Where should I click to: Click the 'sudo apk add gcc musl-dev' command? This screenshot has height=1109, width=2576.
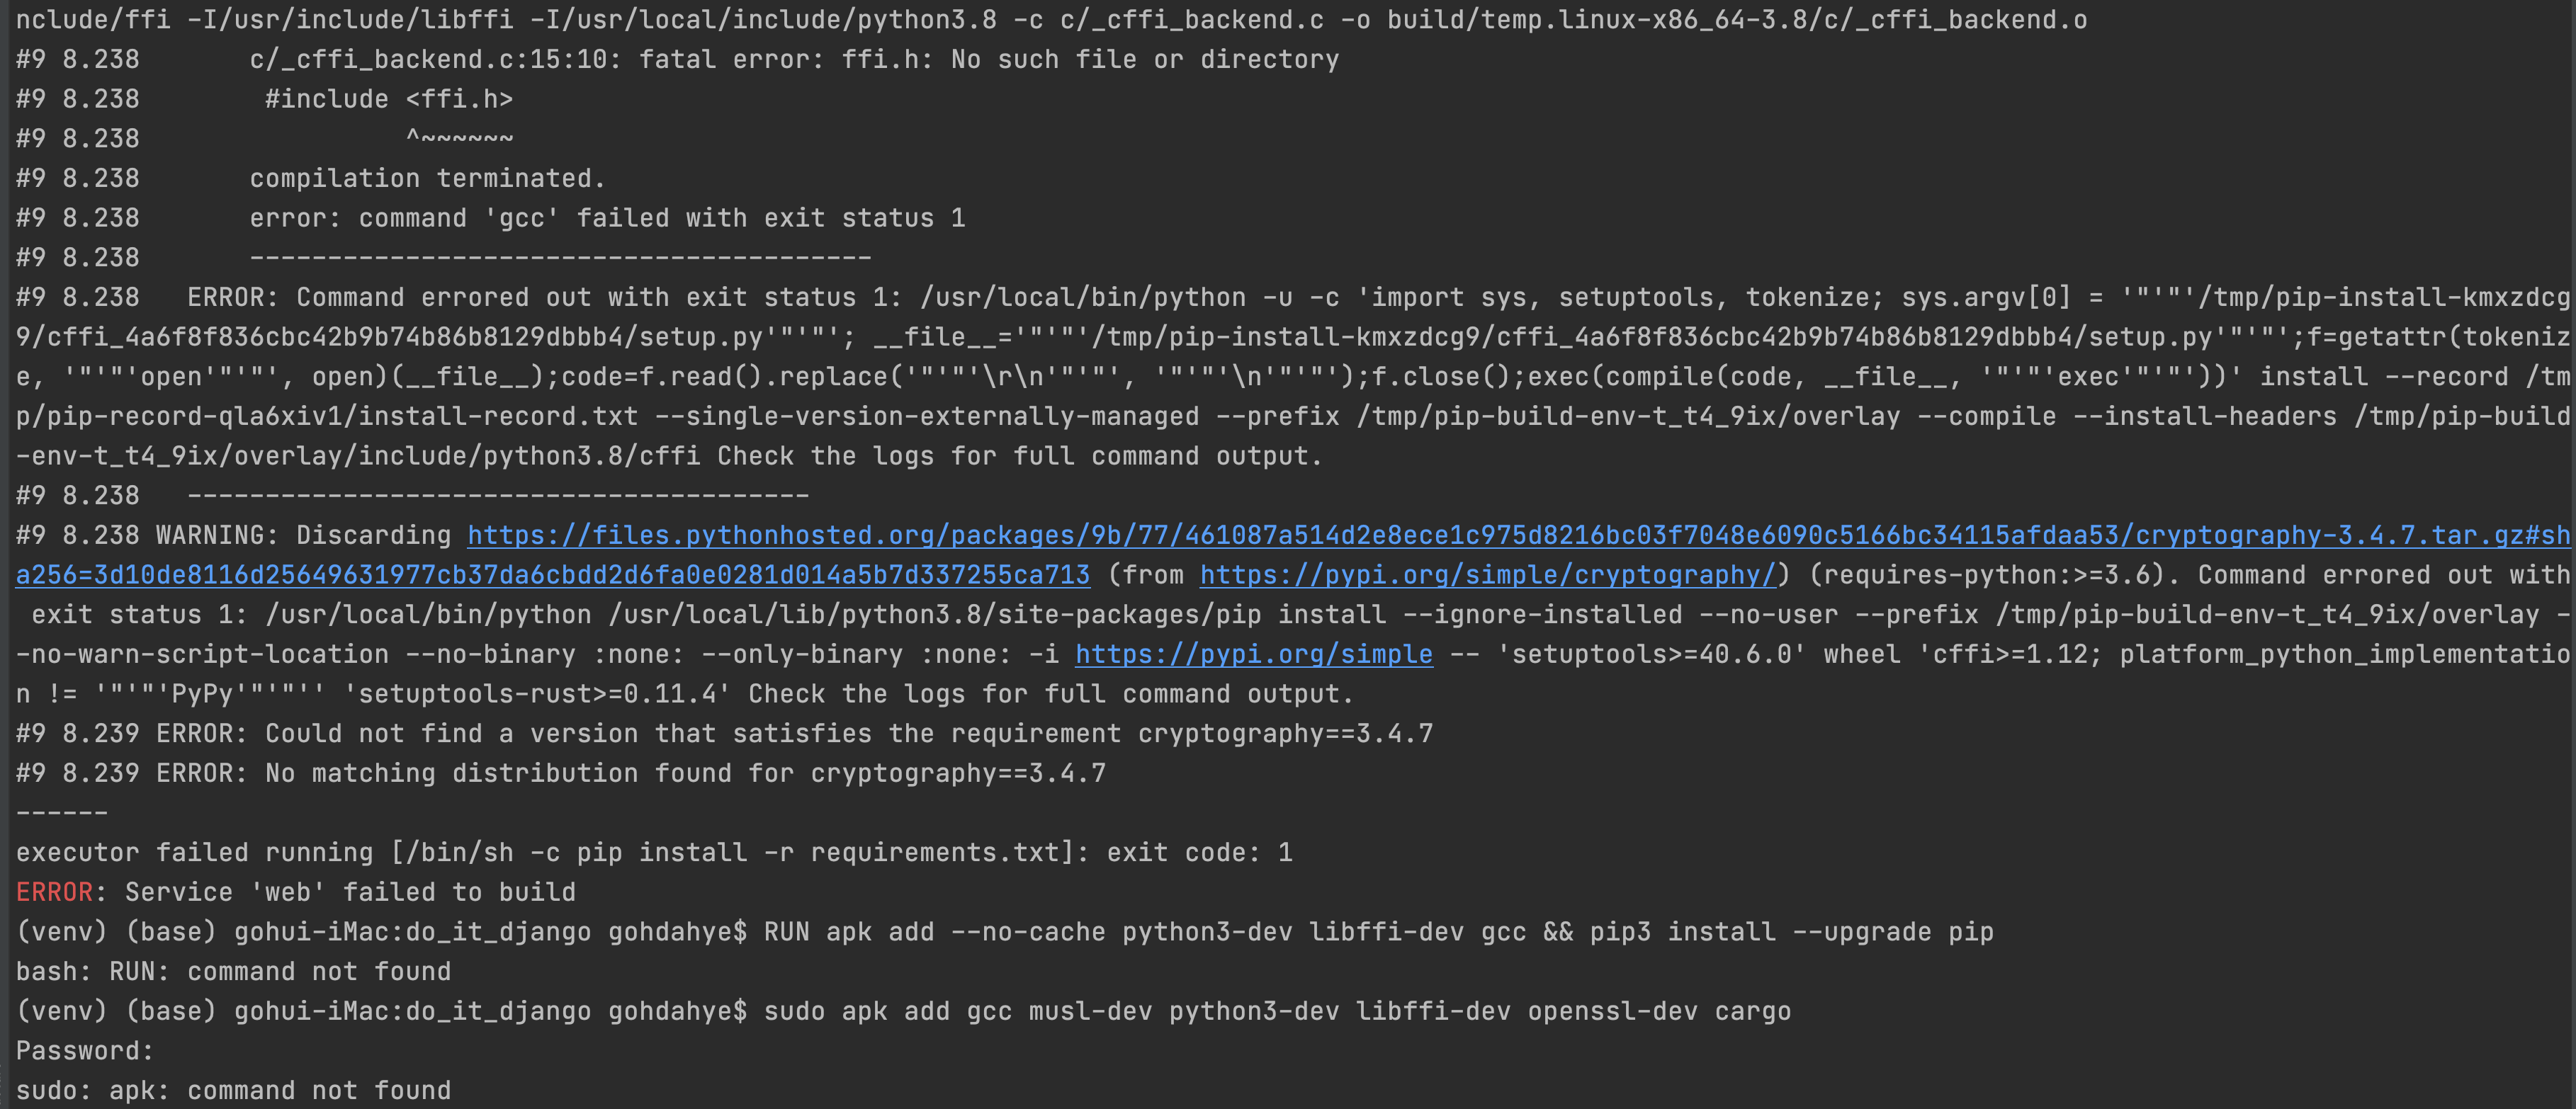[1277, 1011]
